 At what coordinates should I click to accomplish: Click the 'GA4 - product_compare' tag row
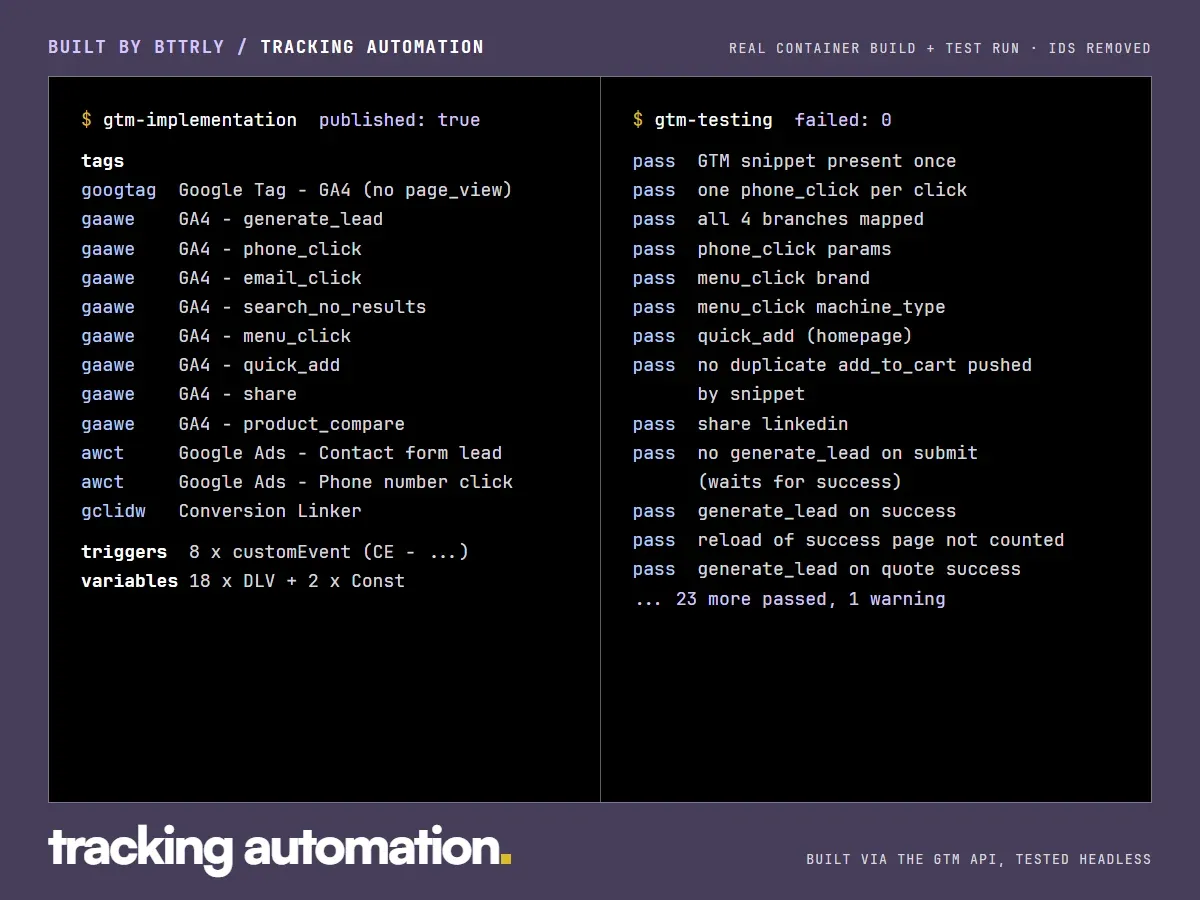click(243, 424)
